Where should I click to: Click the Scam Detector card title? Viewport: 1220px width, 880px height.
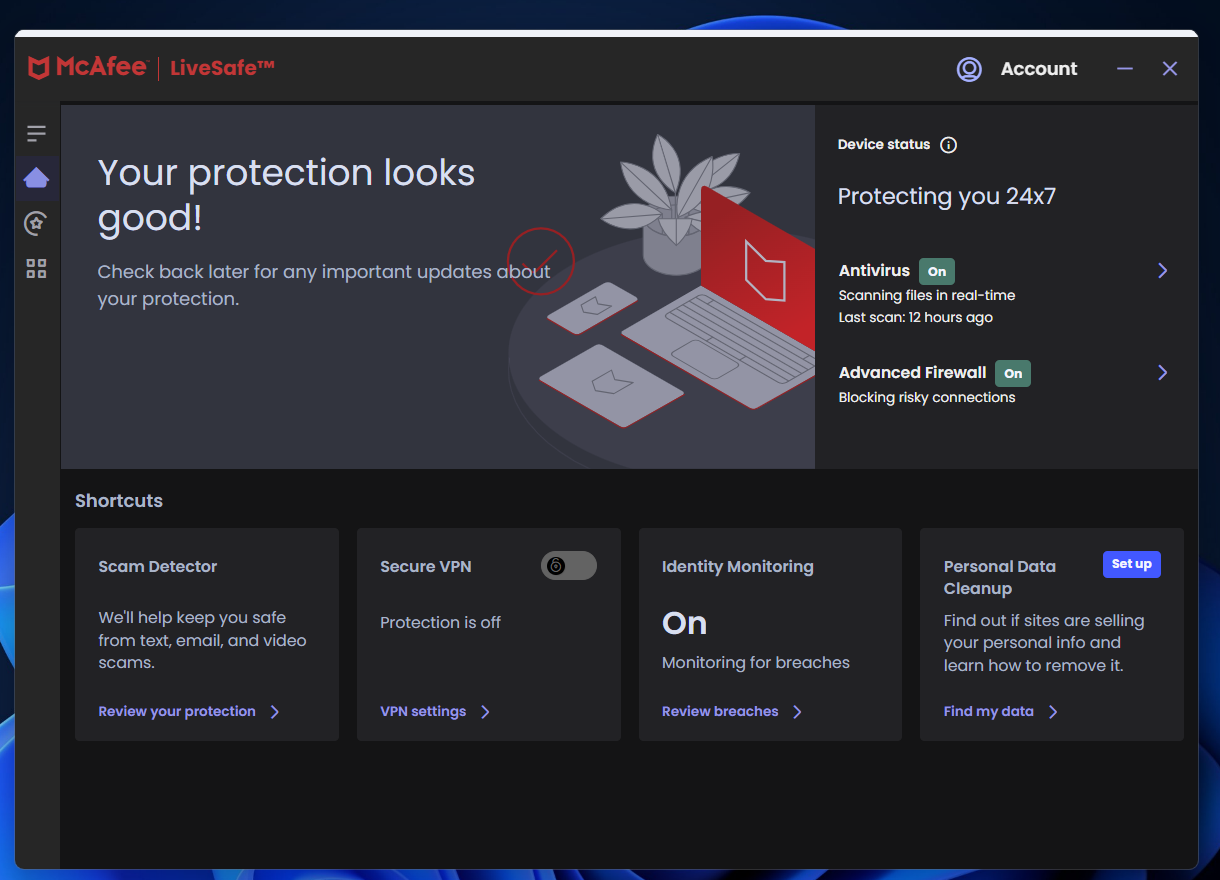tap(158, 567)
